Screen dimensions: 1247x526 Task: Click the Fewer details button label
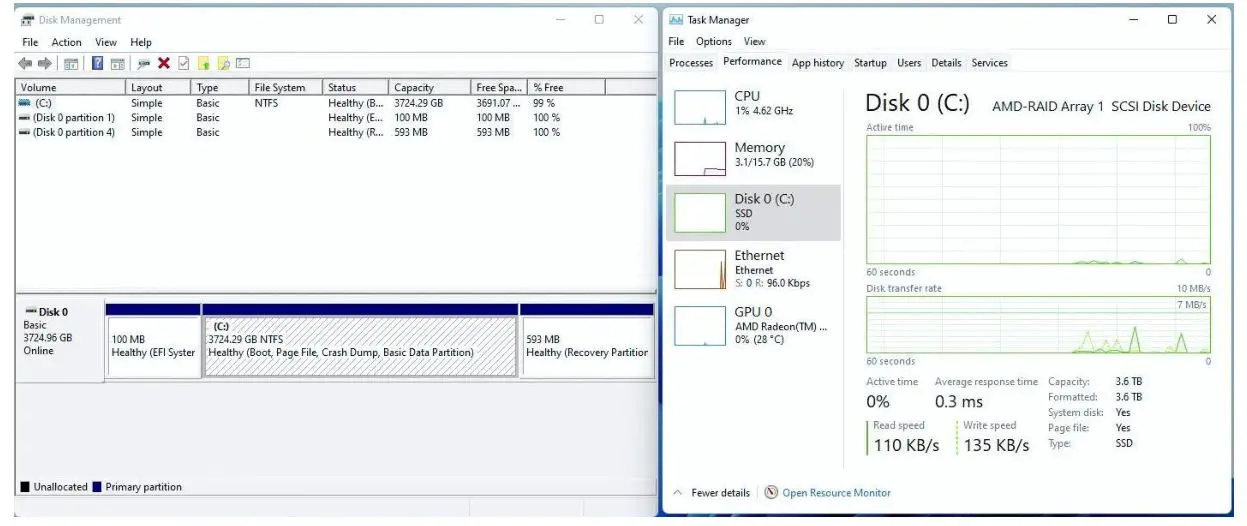click(x=720, y=492)
